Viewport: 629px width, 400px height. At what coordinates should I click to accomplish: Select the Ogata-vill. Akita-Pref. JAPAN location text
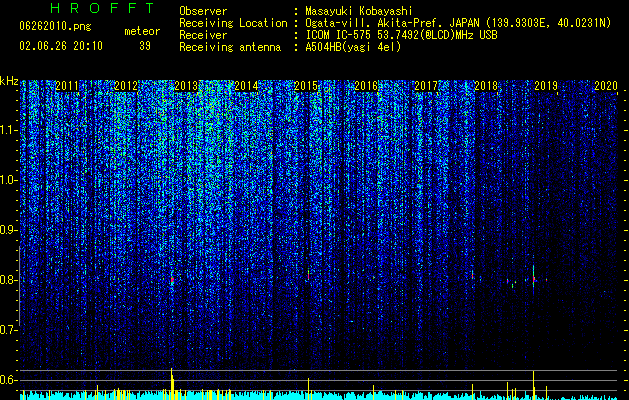click(458, 23)
